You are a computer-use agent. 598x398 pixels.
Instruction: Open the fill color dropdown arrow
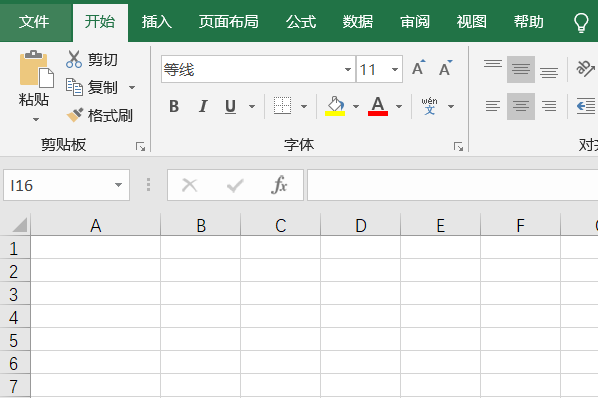tap(356, 106)
